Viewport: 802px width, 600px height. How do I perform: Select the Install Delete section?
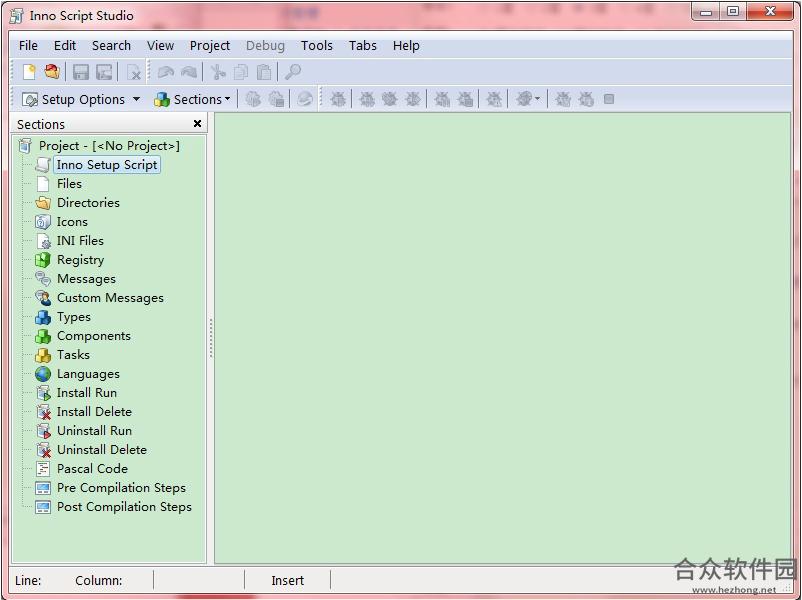pos(94,412)
